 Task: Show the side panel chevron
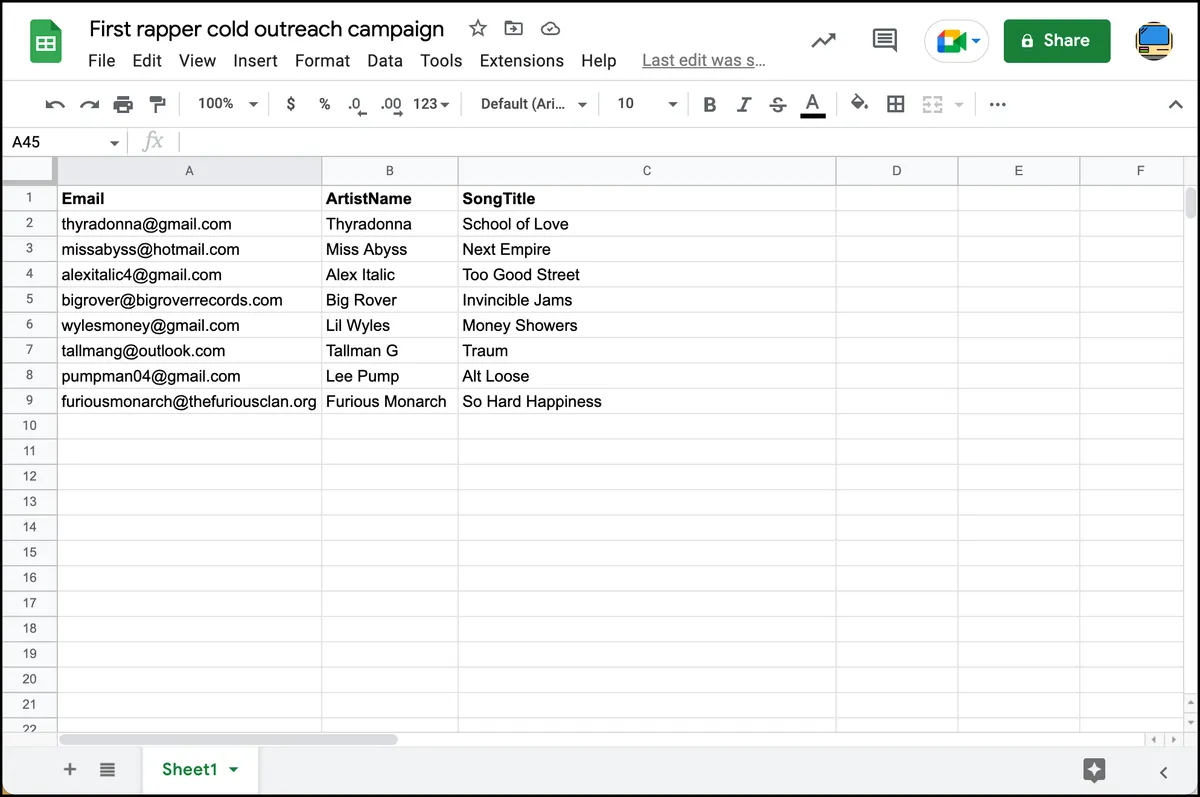pyautogui.click(x=1164, y=772)
